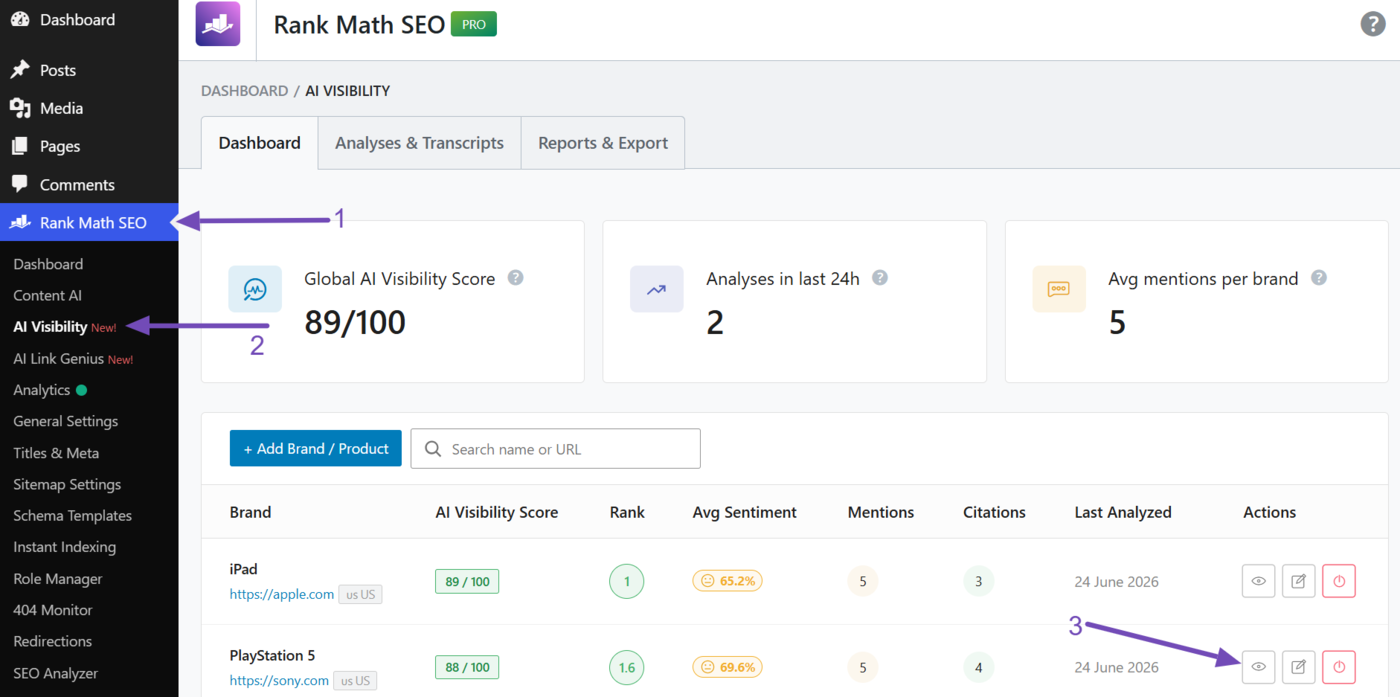Click the search magnifier icon
Screen dimensions: 1400x697
pos(433,449)
